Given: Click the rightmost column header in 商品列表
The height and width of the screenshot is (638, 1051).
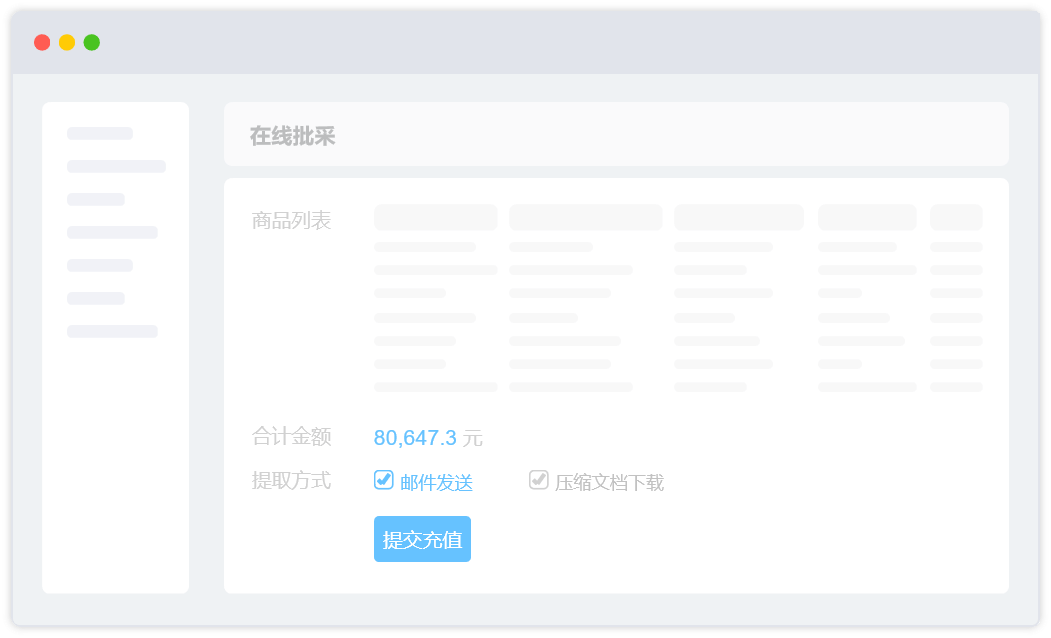Looking at the screenshot, I should [x=956, y=217].
